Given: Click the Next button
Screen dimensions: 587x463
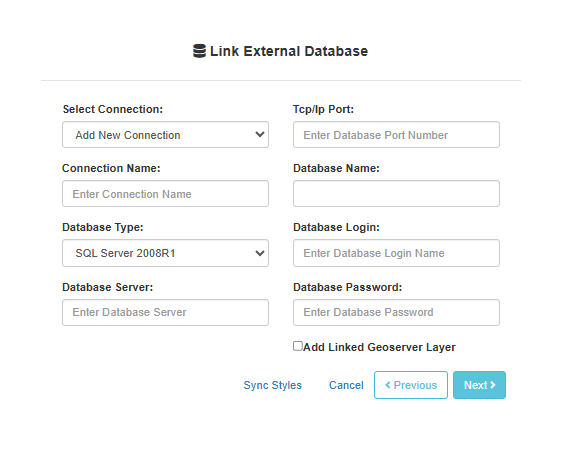Looking at the screenshot, I should coord(479,385).
